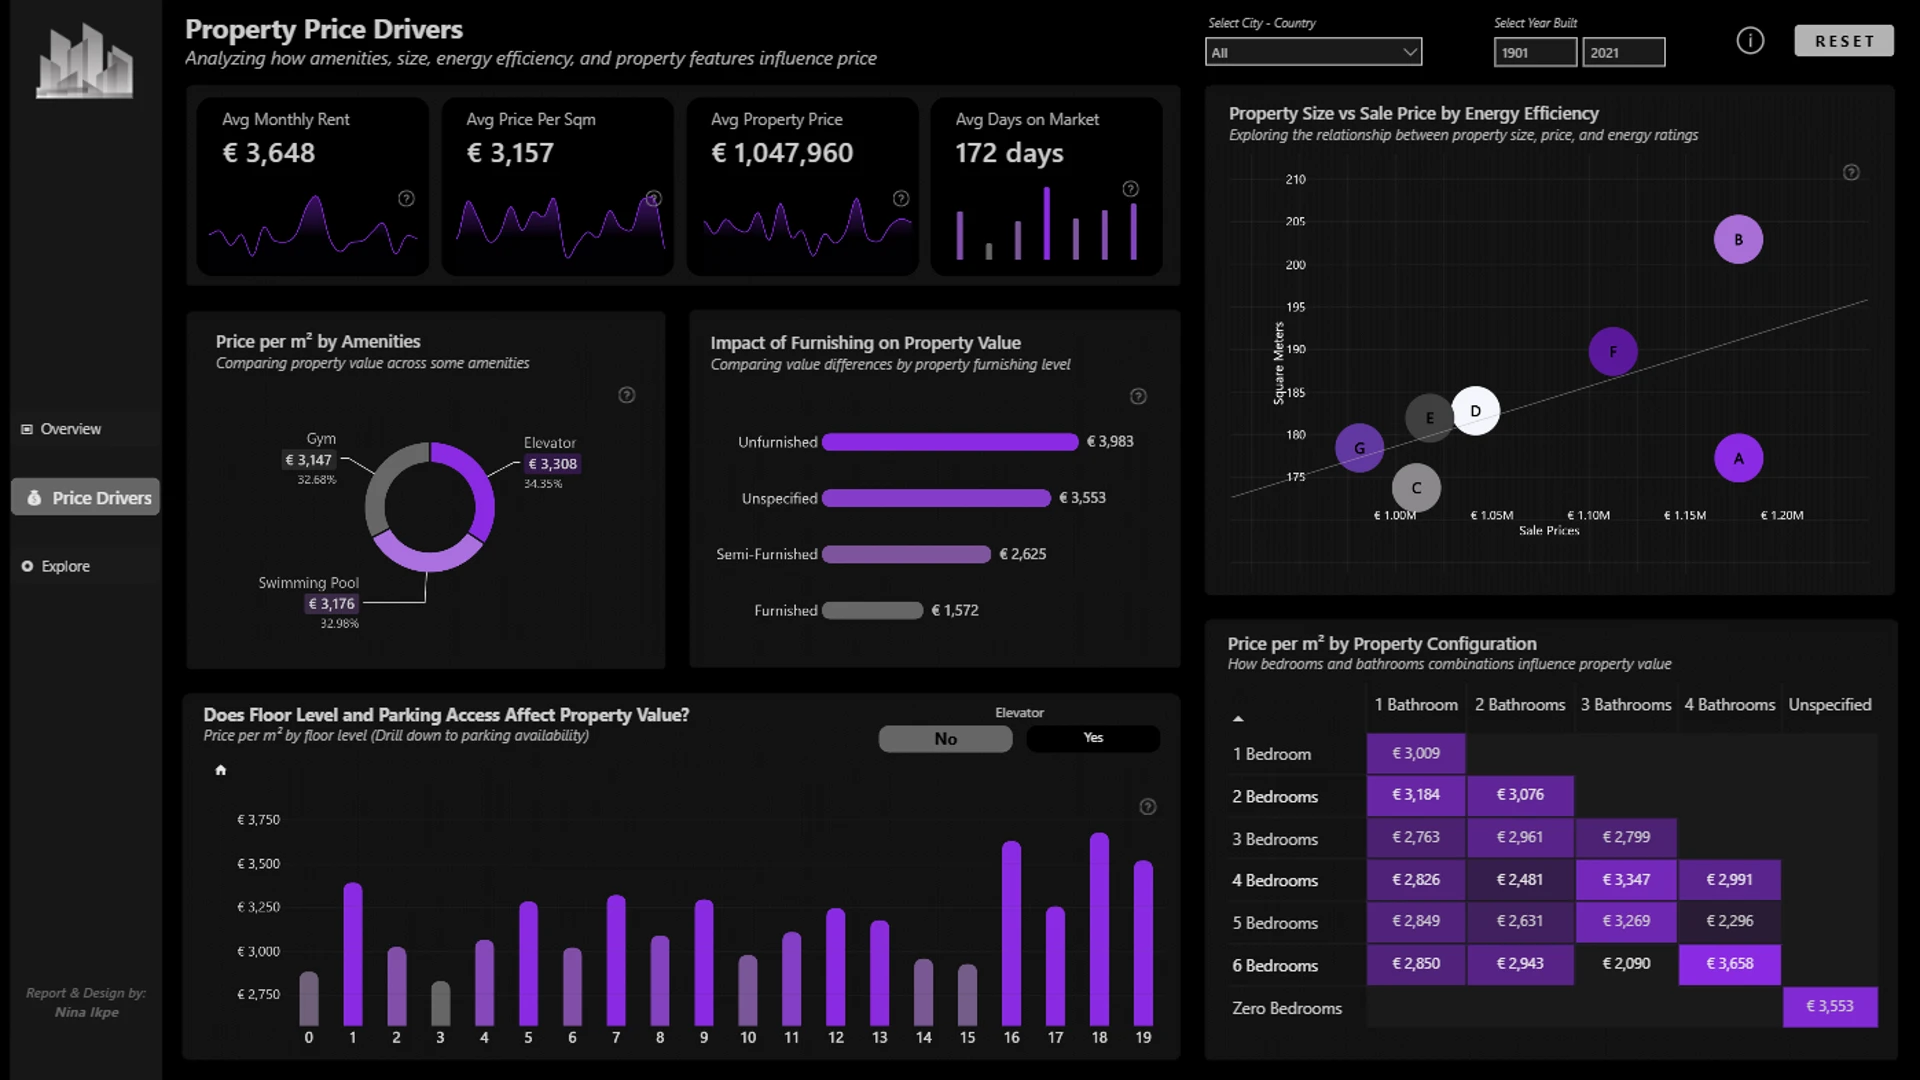This screenshot has height=1080, width=1920.
Task: Click help icon on Avg Monthly Rent card
Action: click(x=406, y=199)
